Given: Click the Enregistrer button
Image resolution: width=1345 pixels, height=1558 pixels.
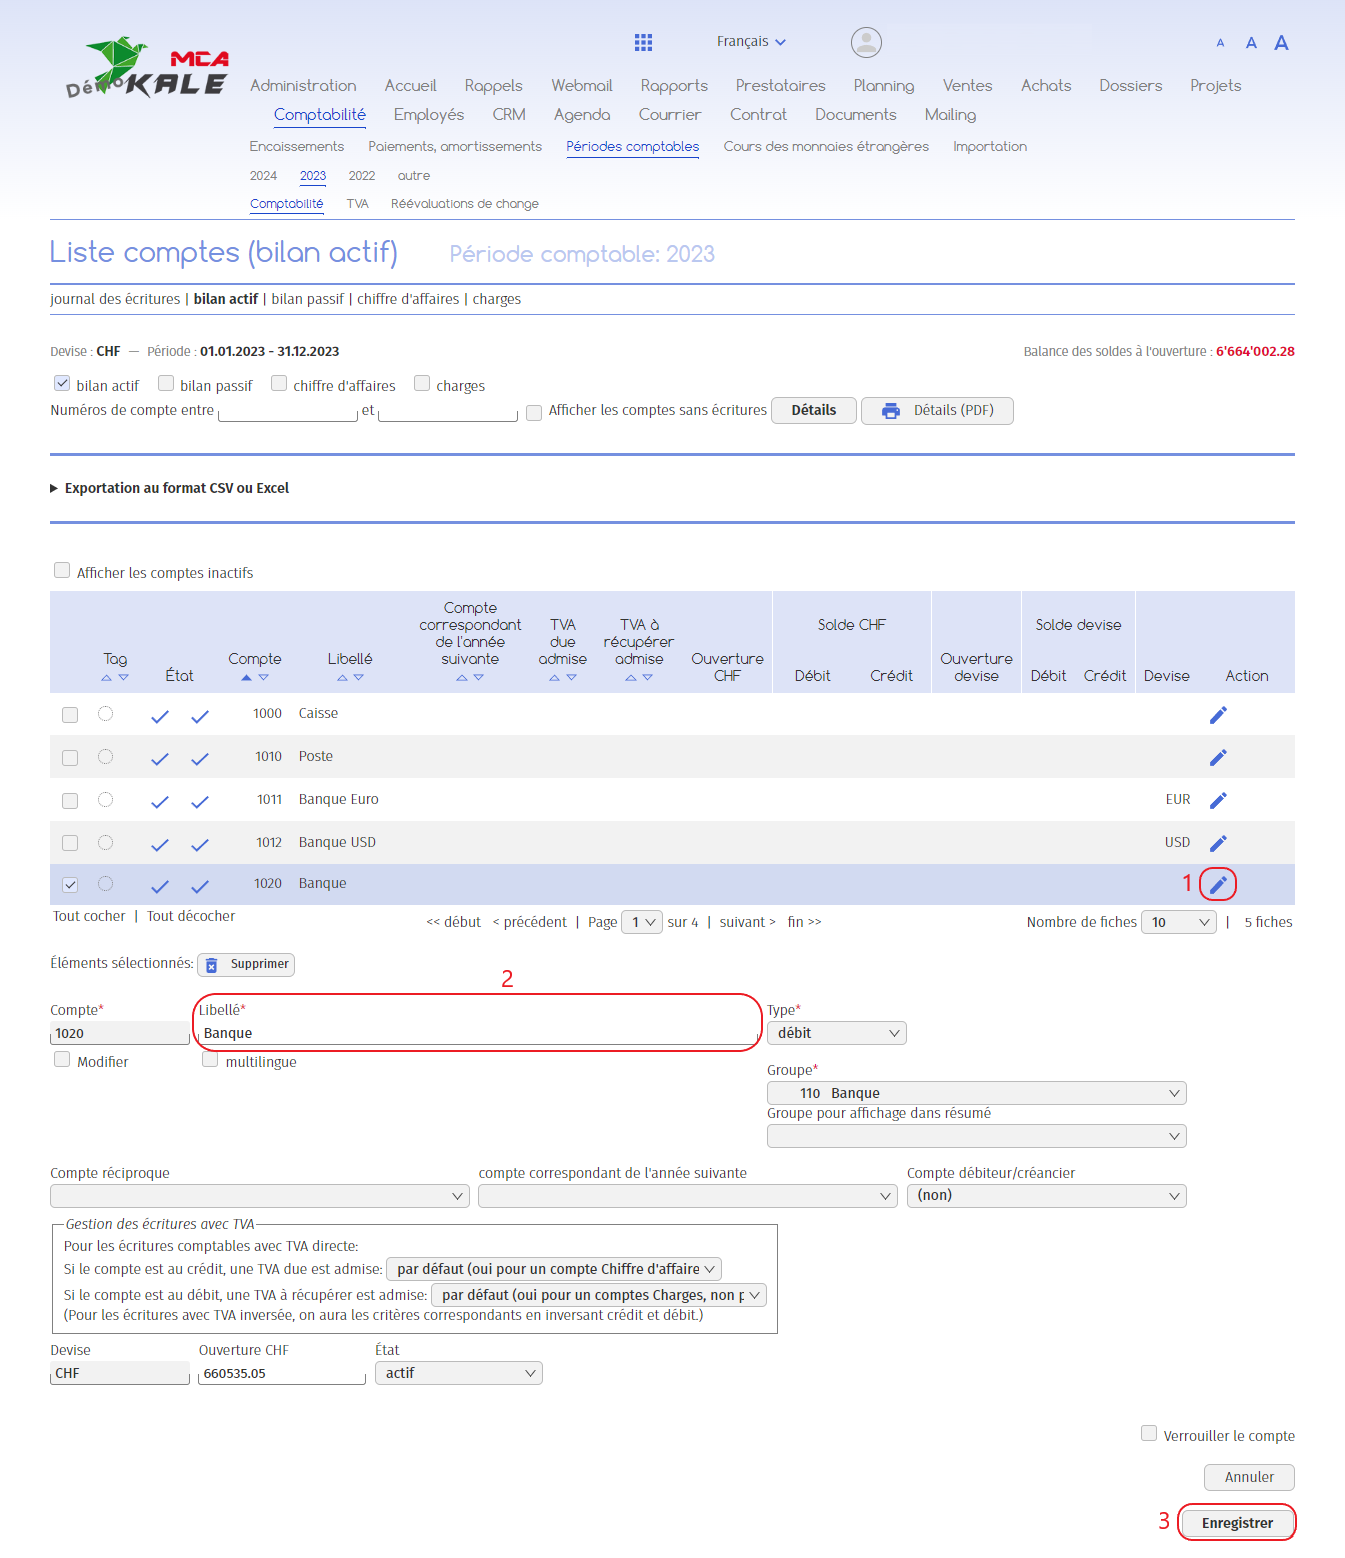Looking at the screenshot, I should [1237, 1523].
